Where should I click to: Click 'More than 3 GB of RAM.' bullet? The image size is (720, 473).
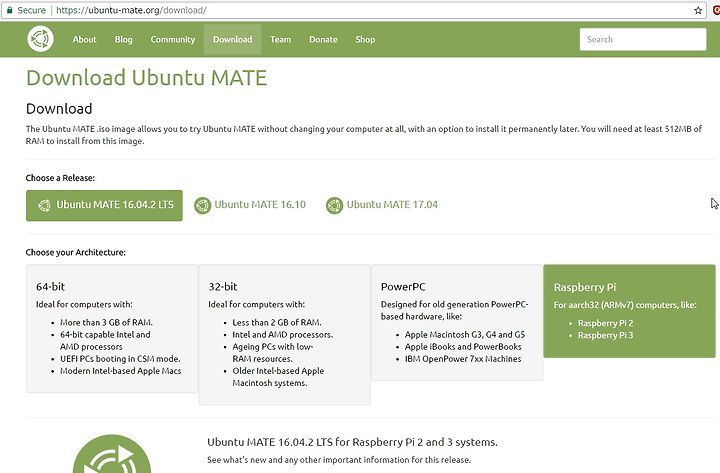click(107, 322)
